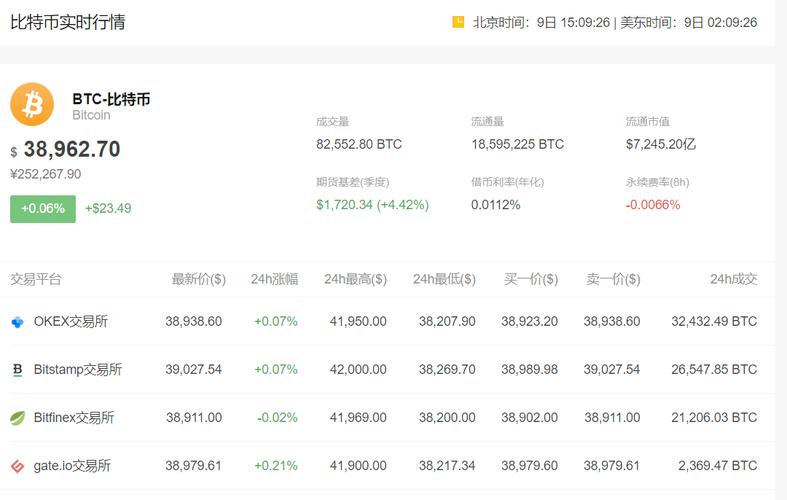Click the OKEX exchange blue logo icon
Screen dimensions: 787x500
(x=18, y=322)
